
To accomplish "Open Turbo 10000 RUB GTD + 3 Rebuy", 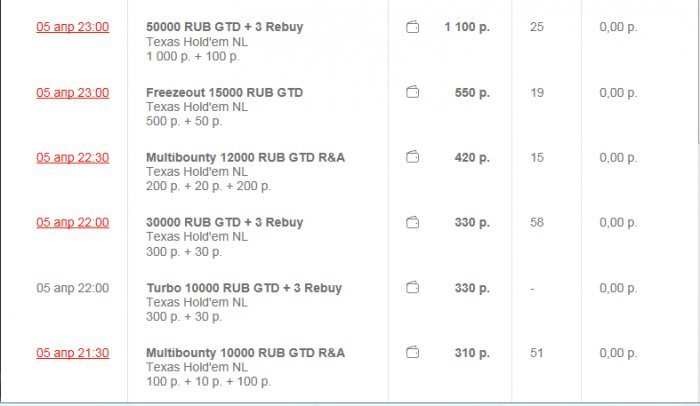I will point(244,288).
